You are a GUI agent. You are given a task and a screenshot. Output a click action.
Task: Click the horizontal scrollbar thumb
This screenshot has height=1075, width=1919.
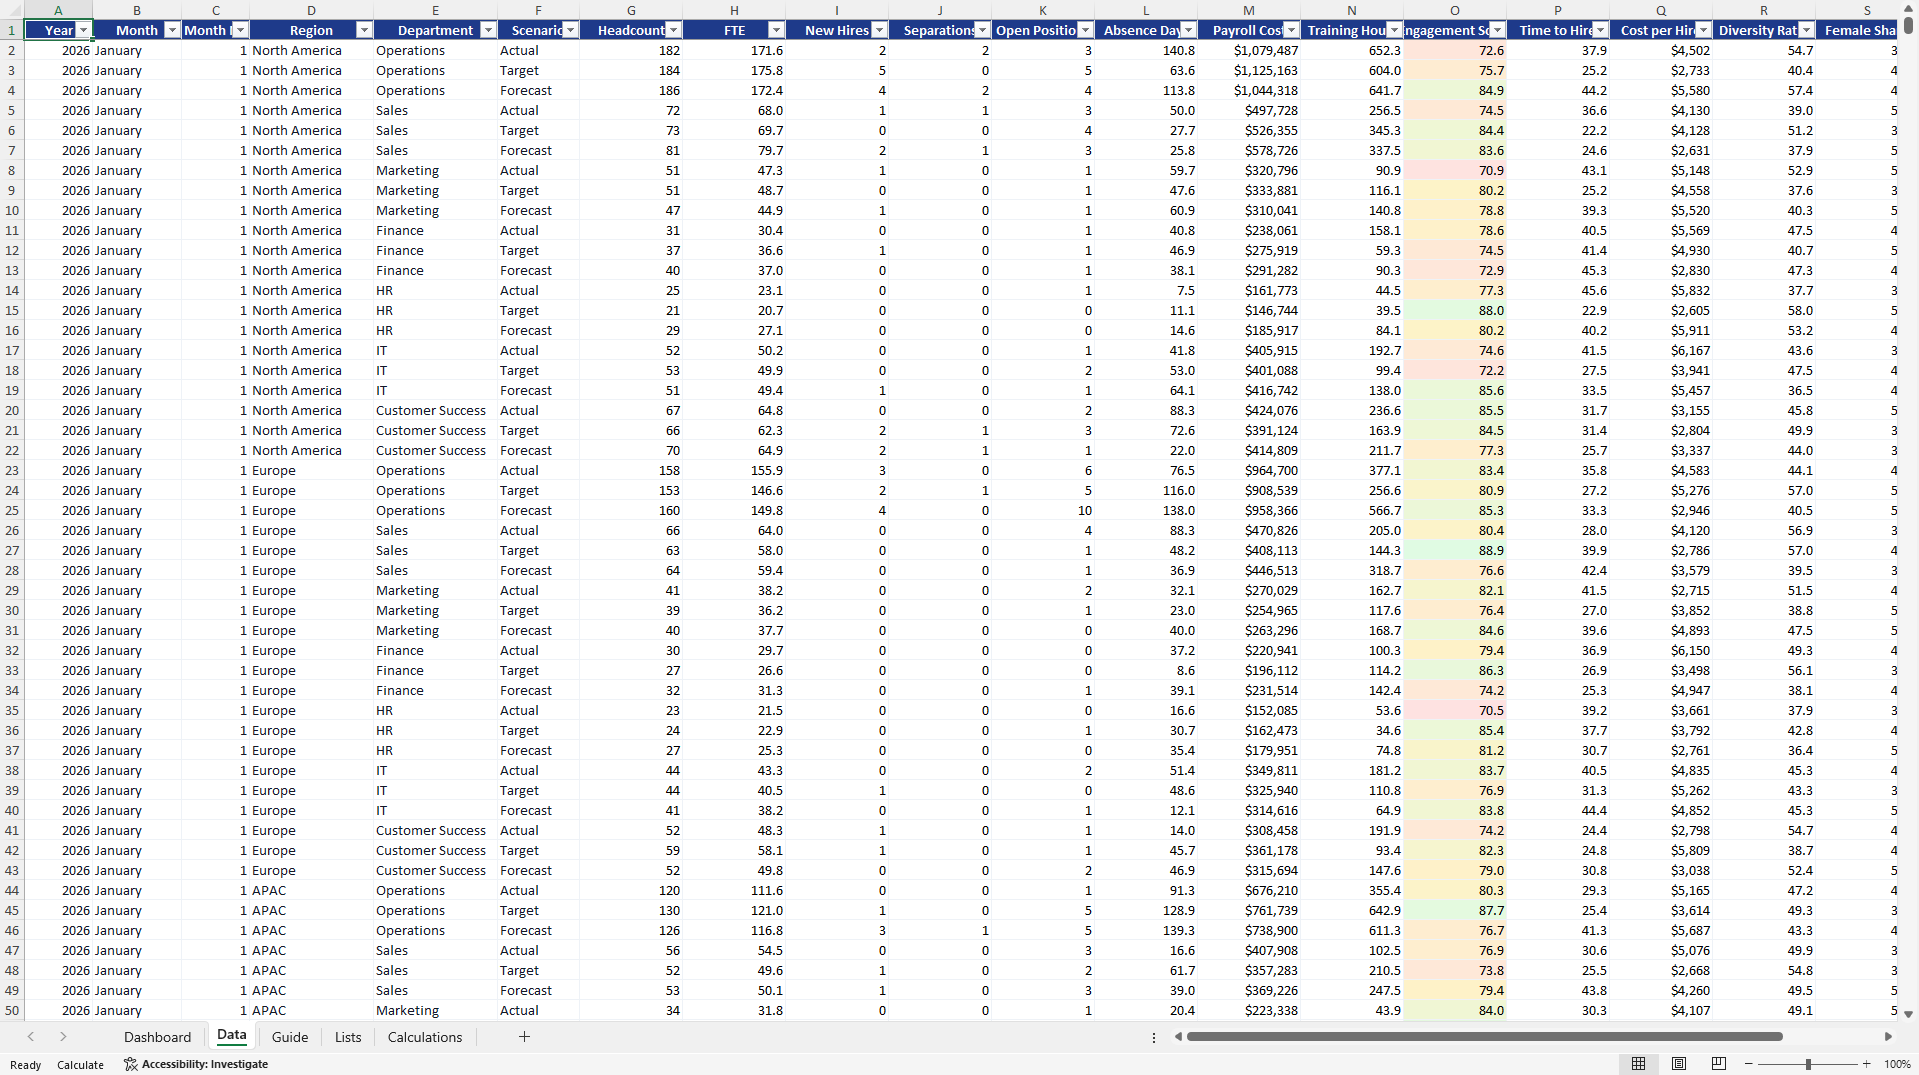point(1484,1037)
